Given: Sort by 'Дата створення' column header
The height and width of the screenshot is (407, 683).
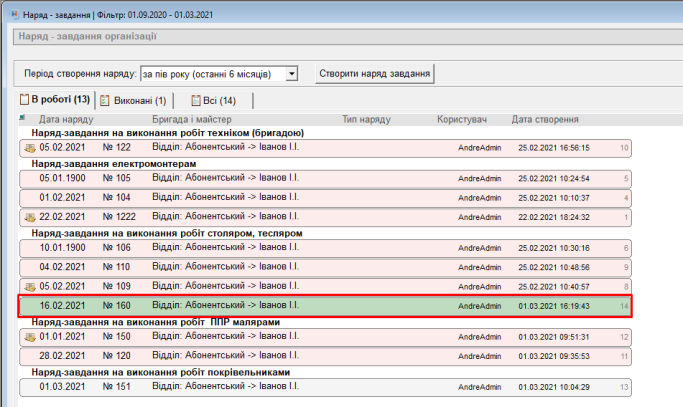Looking at the screenshot, I should coord(545,119).
